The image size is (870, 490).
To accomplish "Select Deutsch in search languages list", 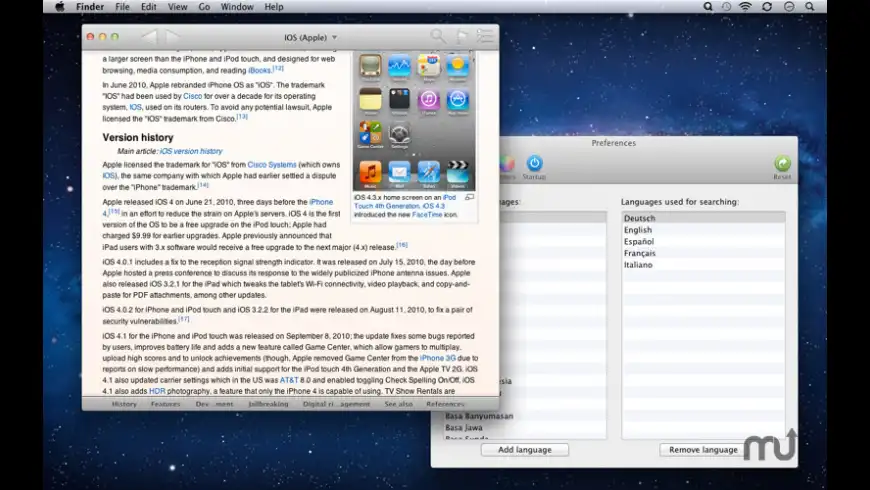I will 638,217.
